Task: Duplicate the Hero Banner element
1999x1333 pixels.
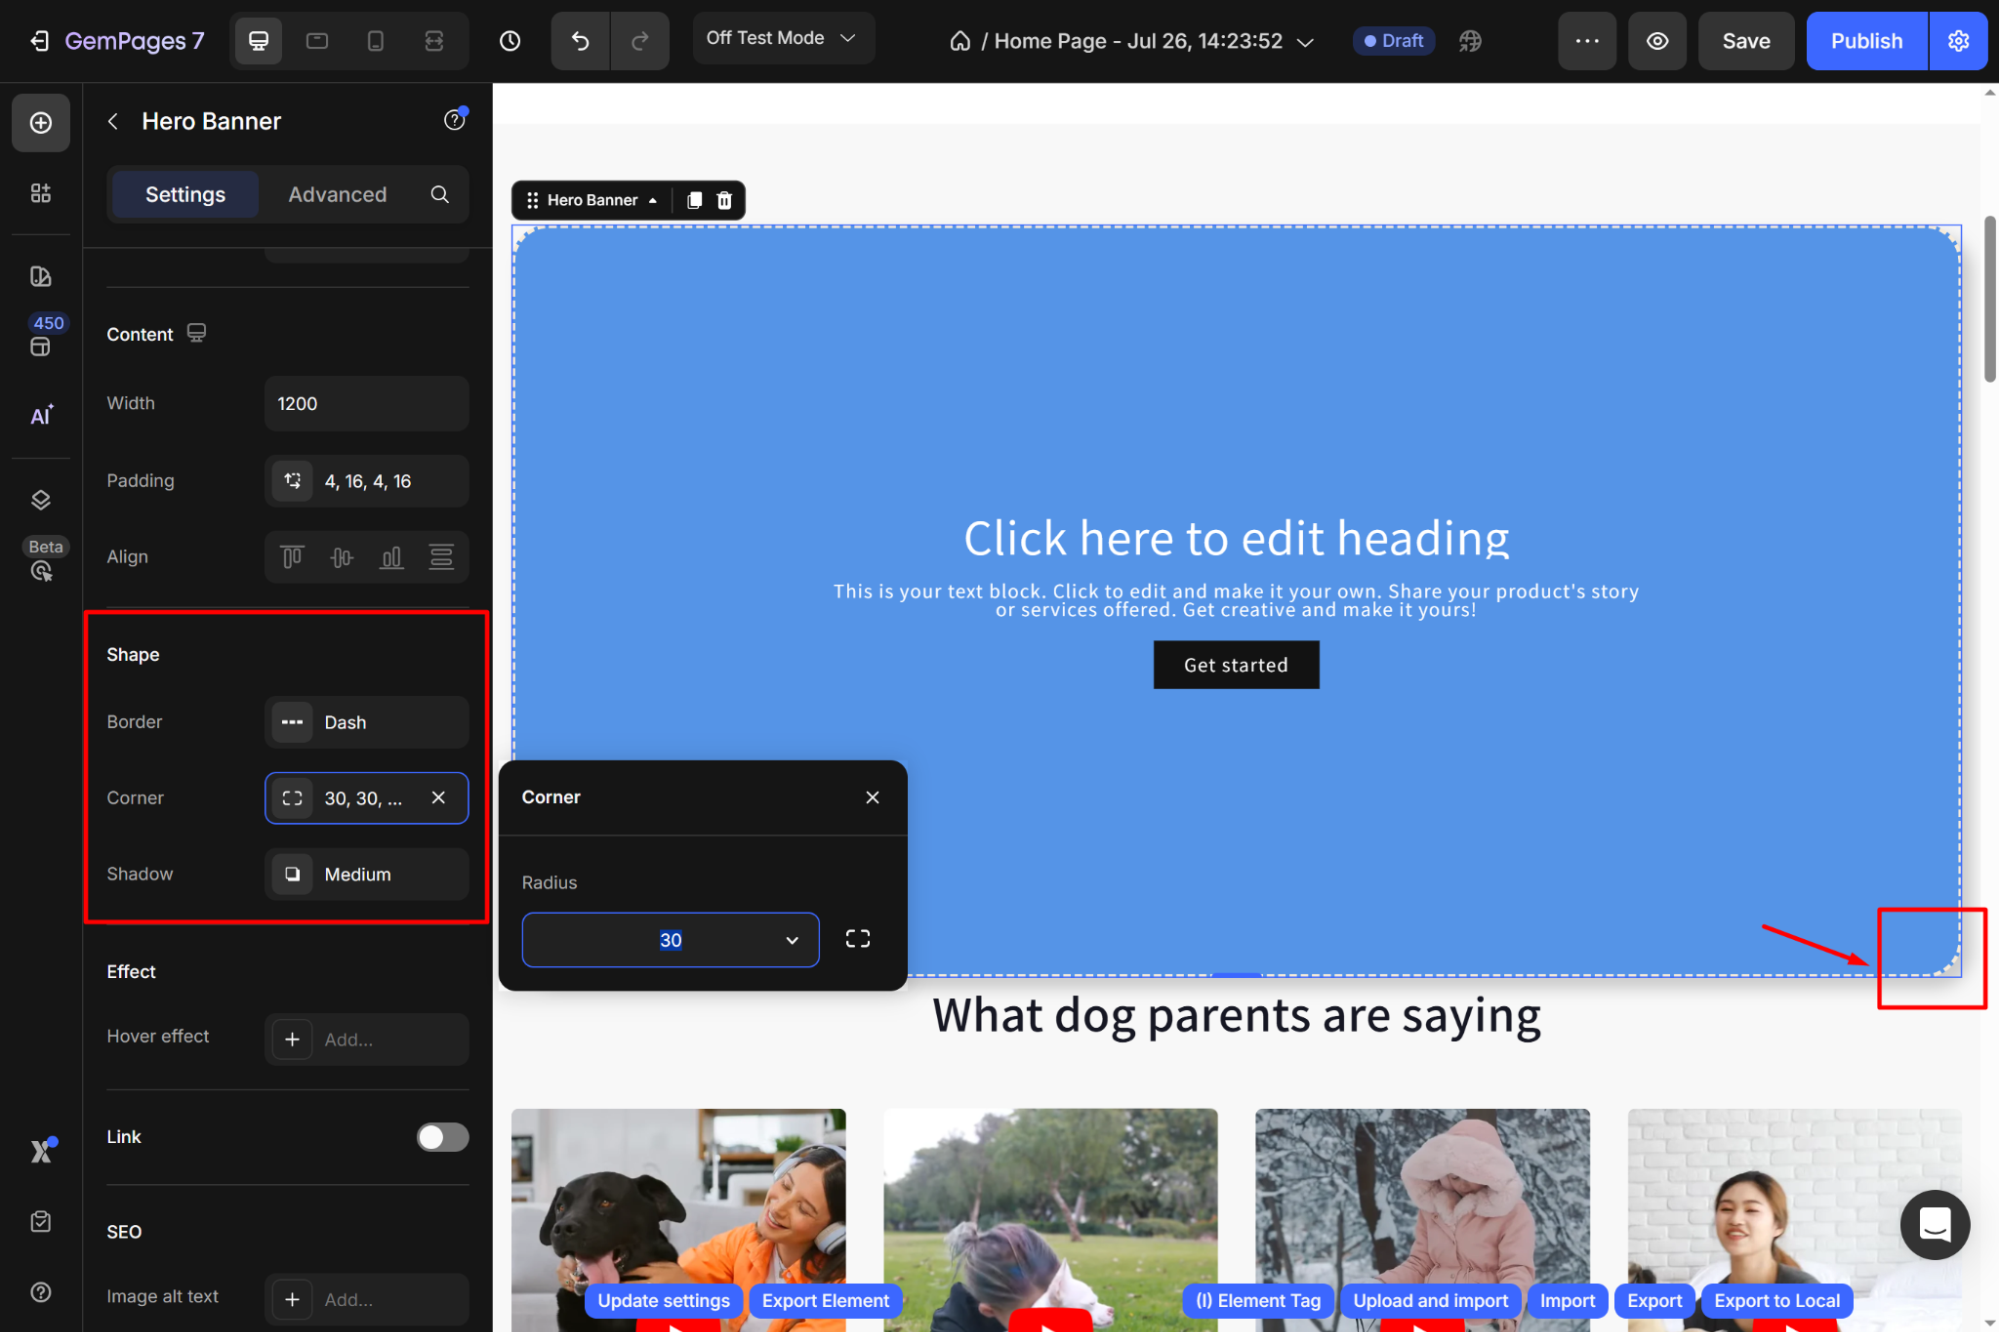Action: [x=694, y=200]
